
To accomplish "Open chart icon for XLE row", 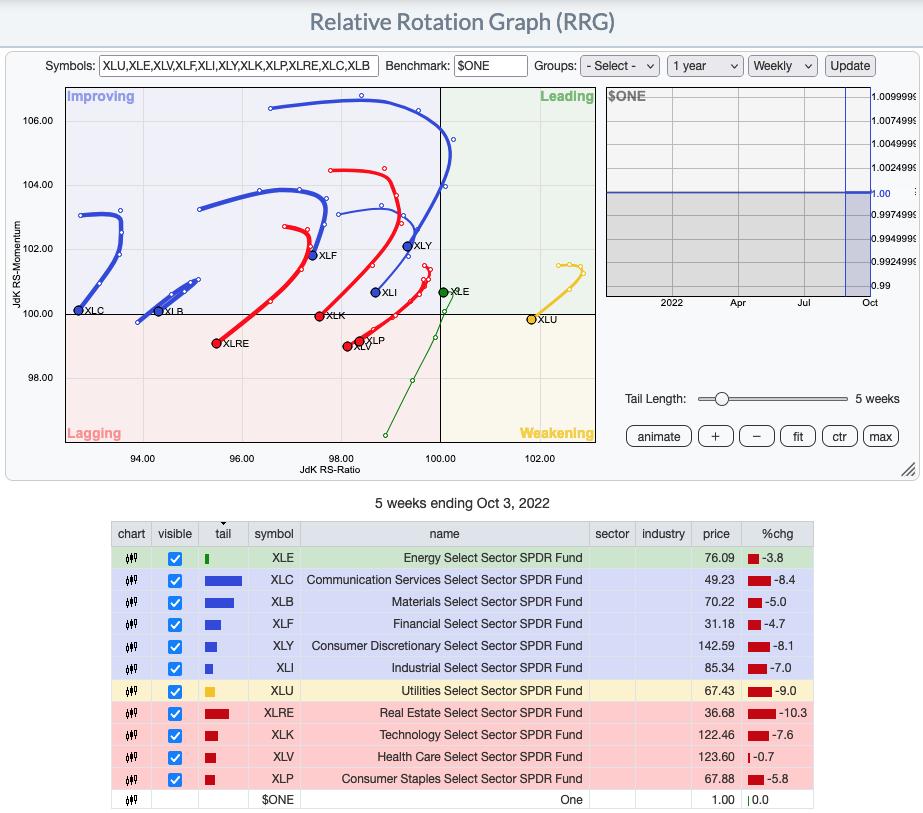I will (x=131, y=558).
